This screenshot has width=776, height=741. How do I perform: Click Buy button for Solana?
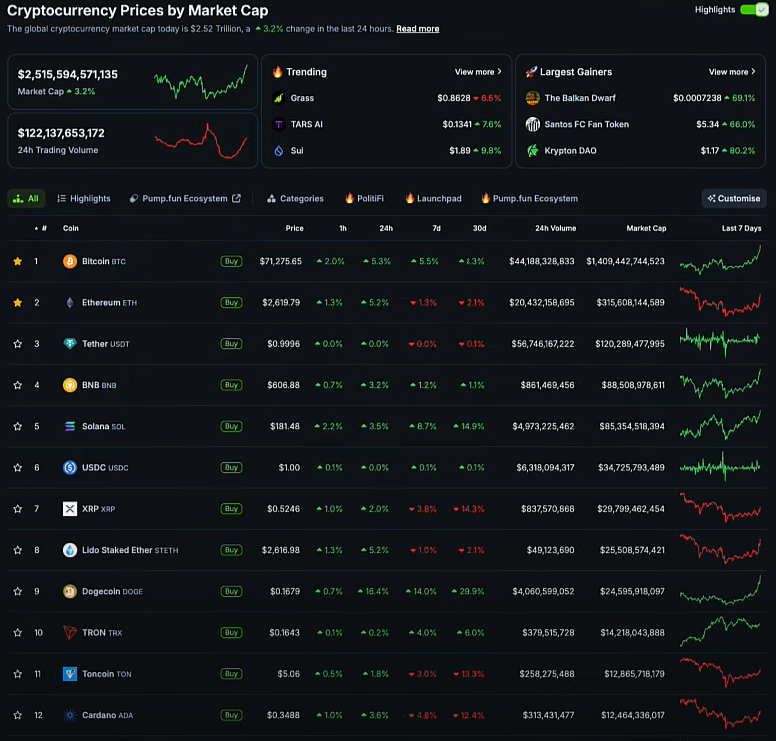click(x=231, y=426)
